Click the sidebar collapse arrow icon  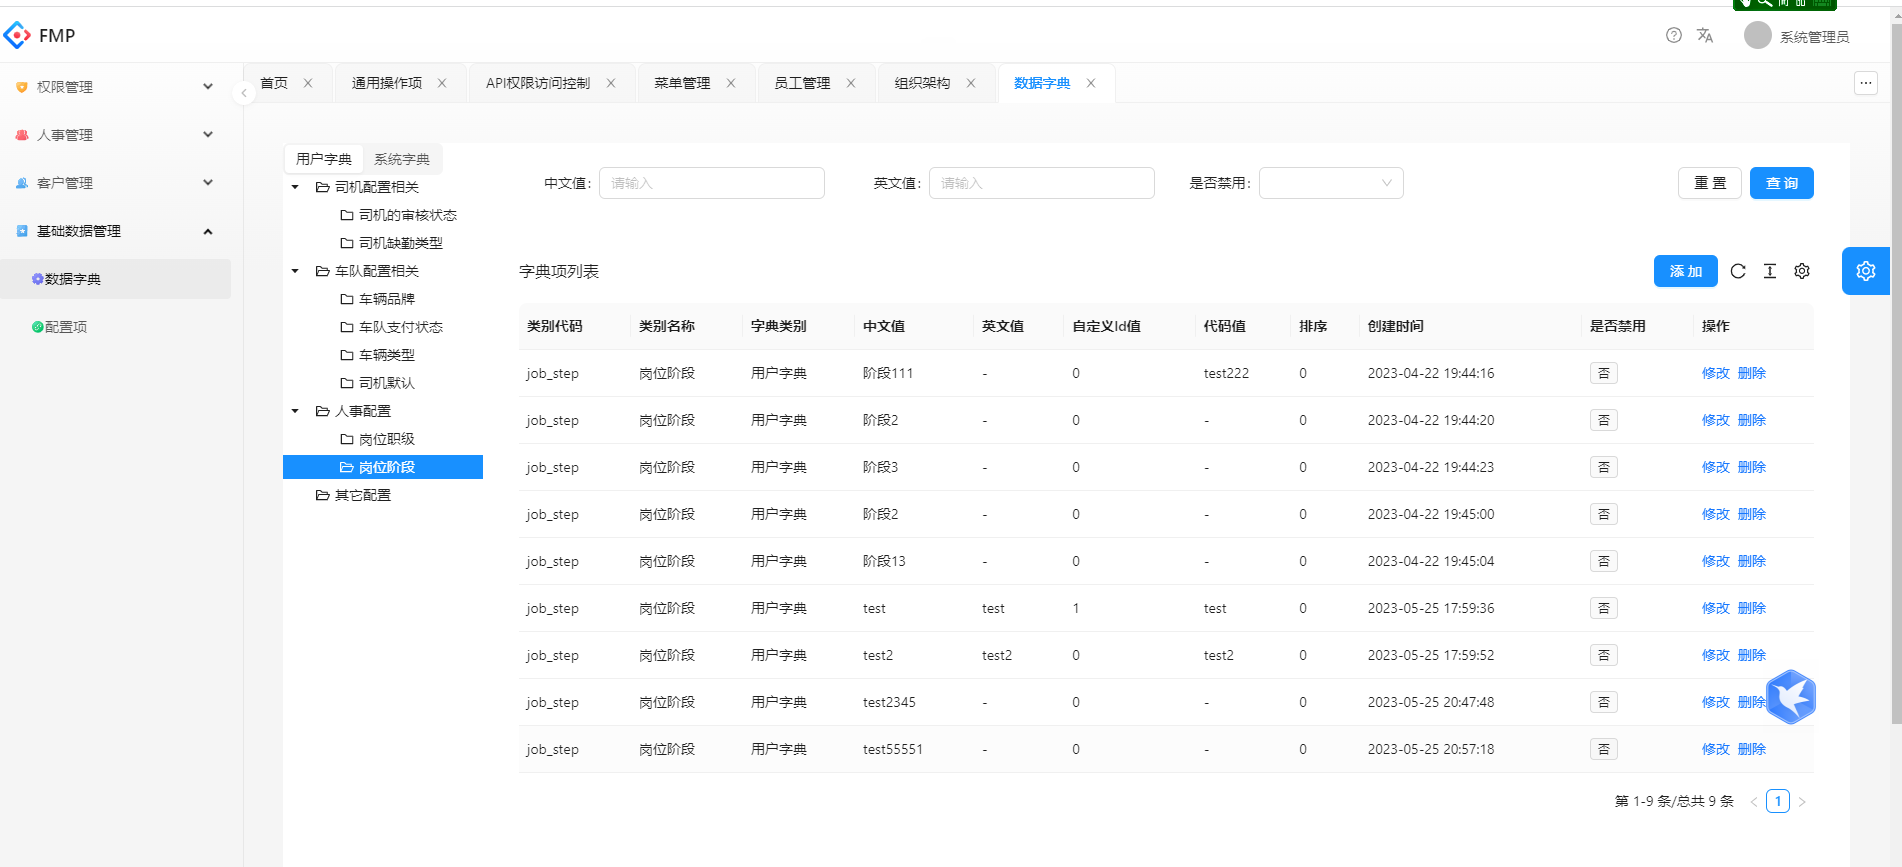pyautogui.click(x=243, y=93)
